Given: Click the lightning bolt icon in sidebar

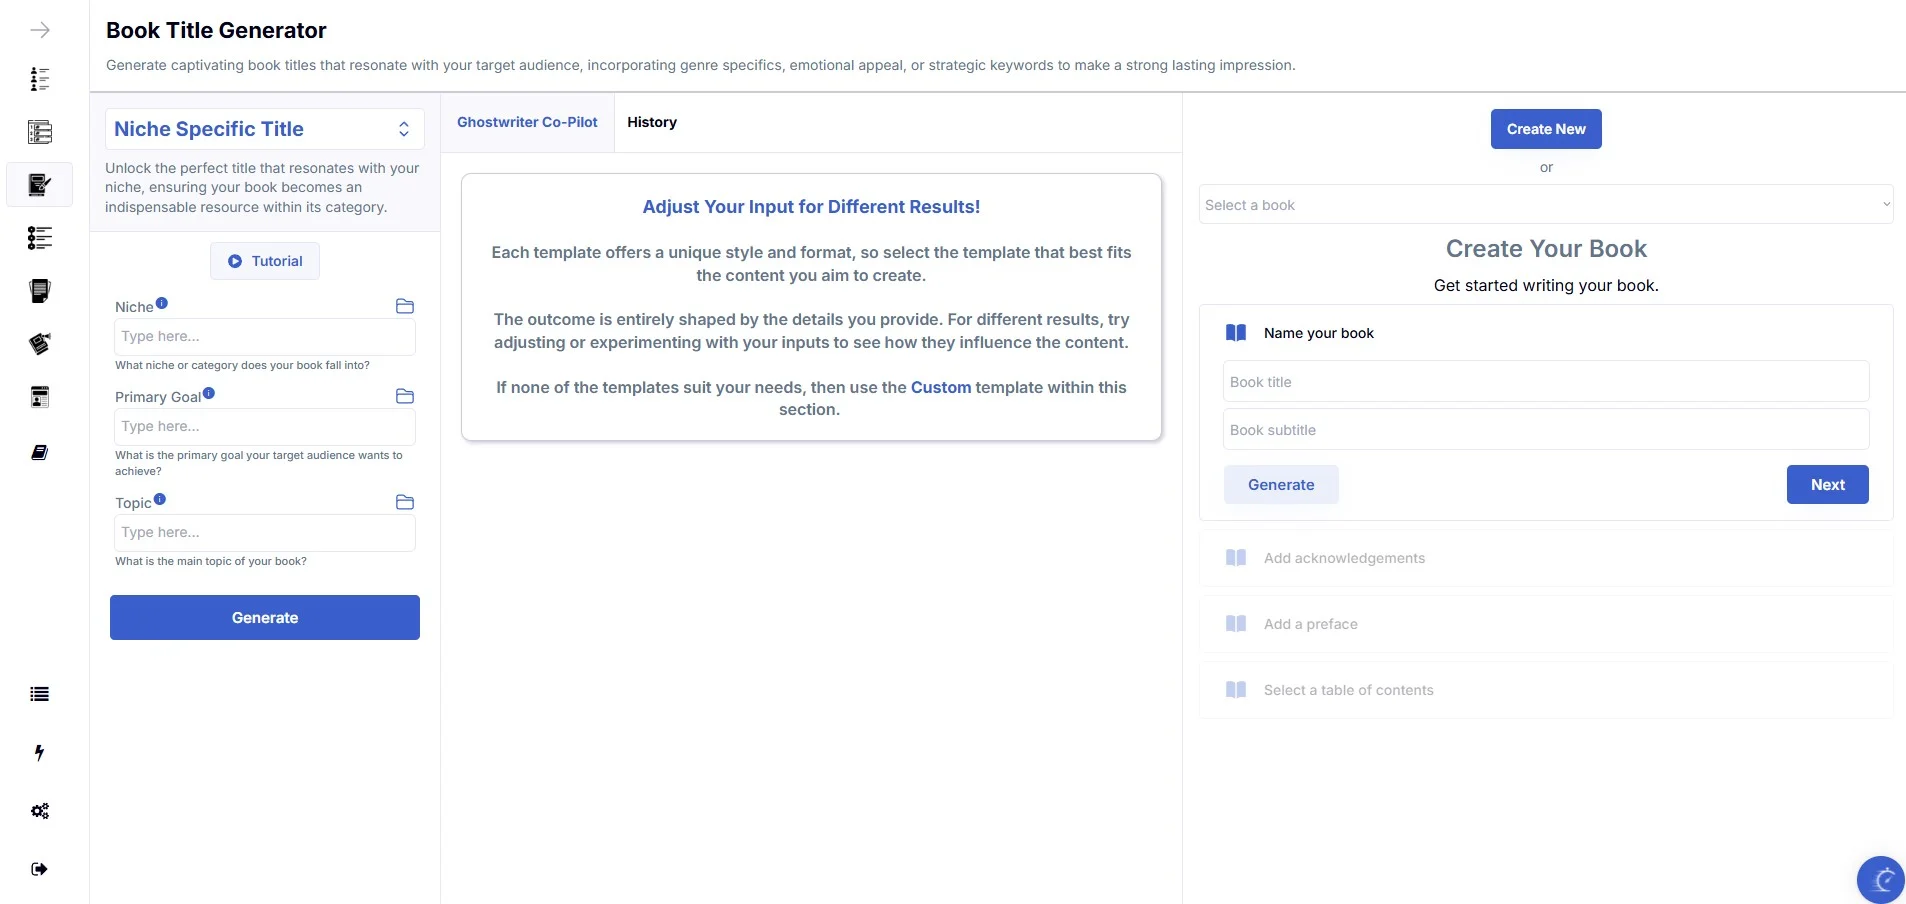Looking at the screenshot, I should pos(40,753).
